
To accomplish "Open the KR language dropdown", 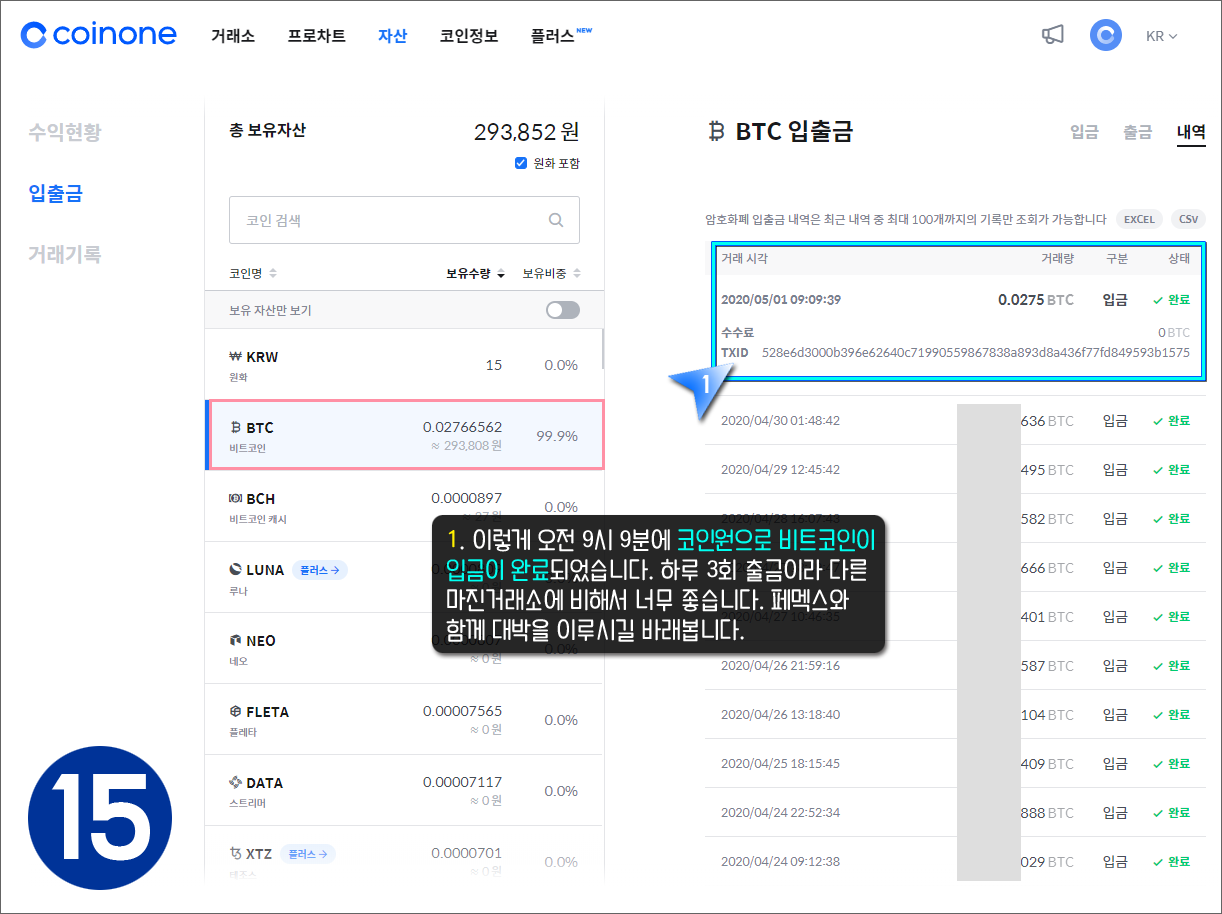I will click(1162, 36).
